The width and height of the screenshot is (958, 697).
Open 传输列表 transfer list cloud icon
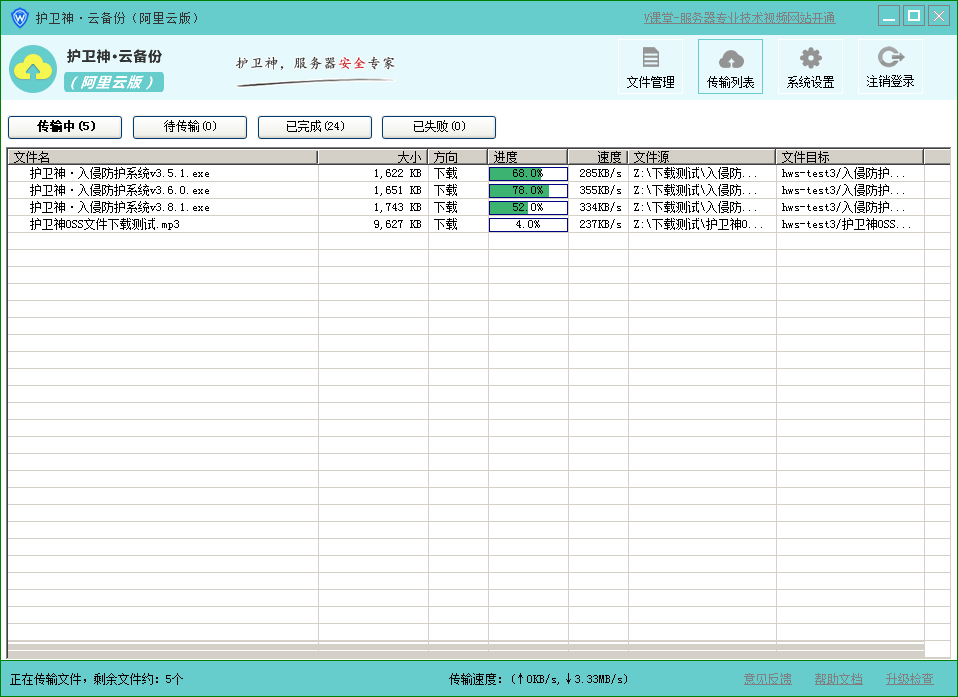(730, 67)
